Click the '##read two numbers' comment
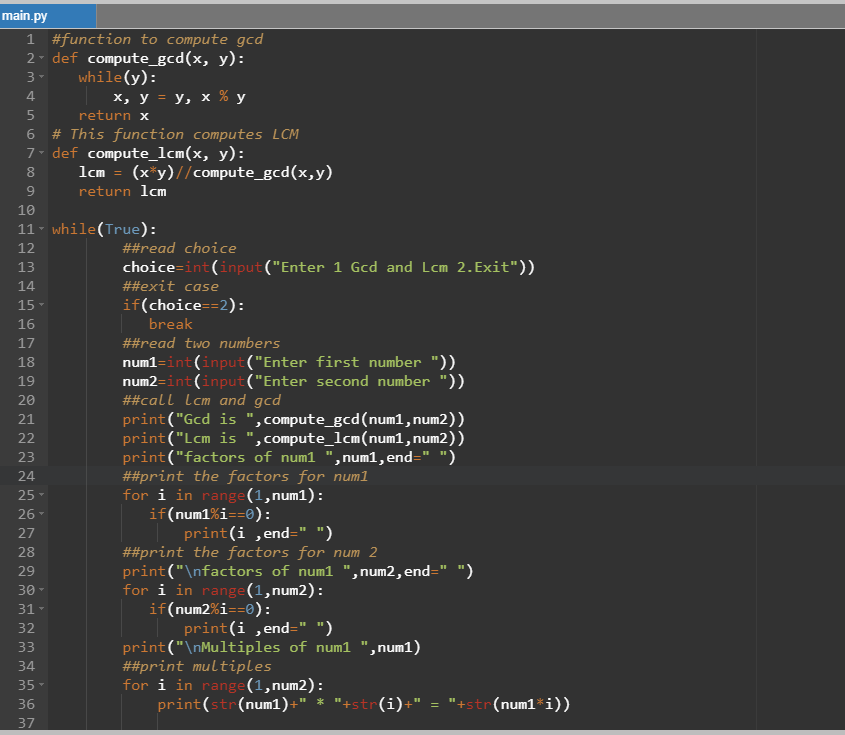This screenshot has height=735, width=845. pyautogui.click(x=202, y=343)
